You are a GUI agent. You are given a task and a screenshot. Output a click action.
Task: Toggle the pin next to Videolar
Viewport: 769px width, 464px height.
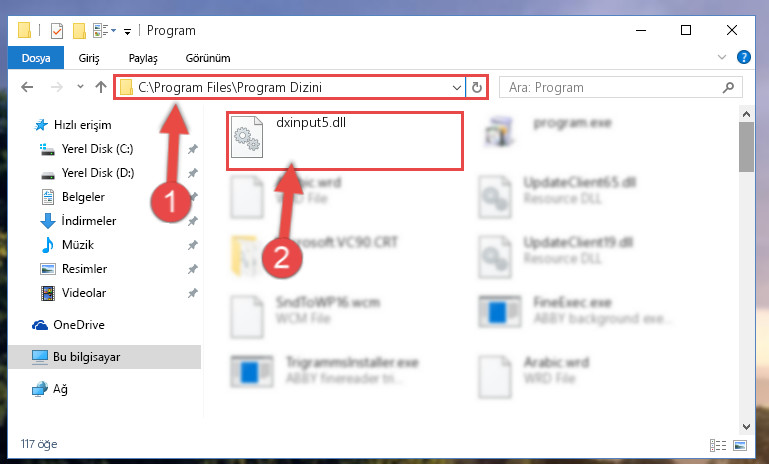tap(193, 293)
